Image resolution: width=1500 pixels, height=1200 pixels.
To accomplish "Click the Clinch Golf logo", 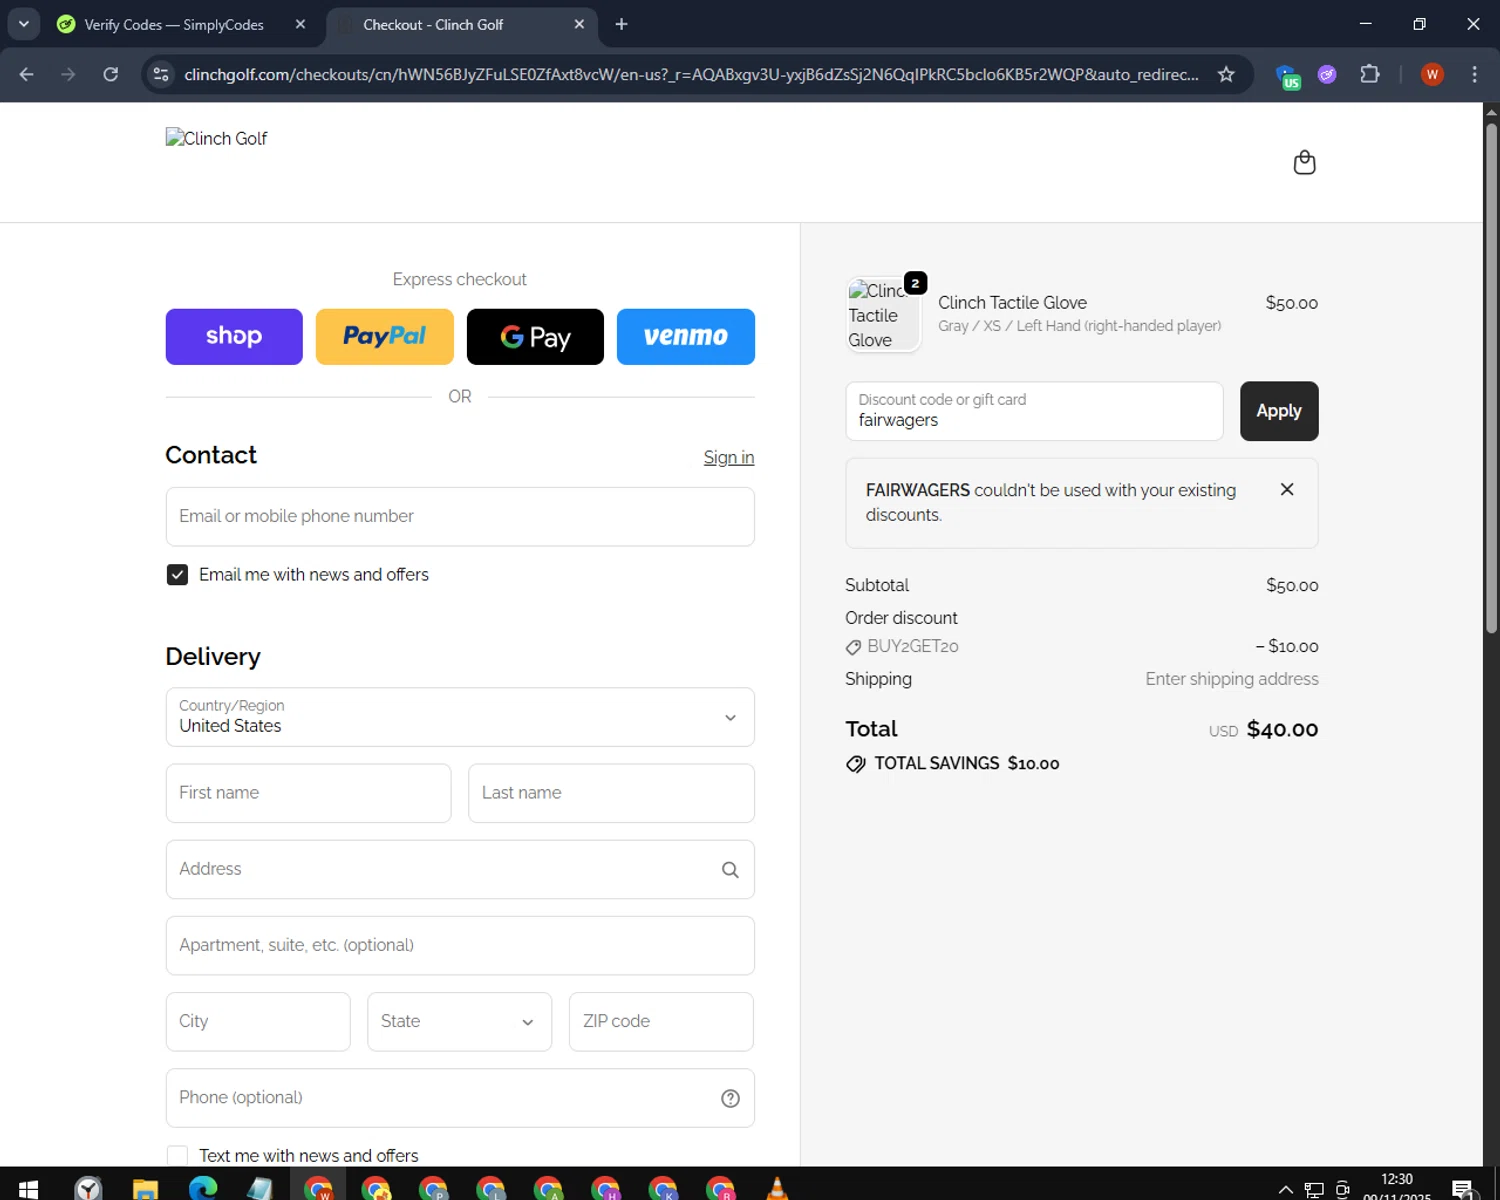I will (216, 139).
